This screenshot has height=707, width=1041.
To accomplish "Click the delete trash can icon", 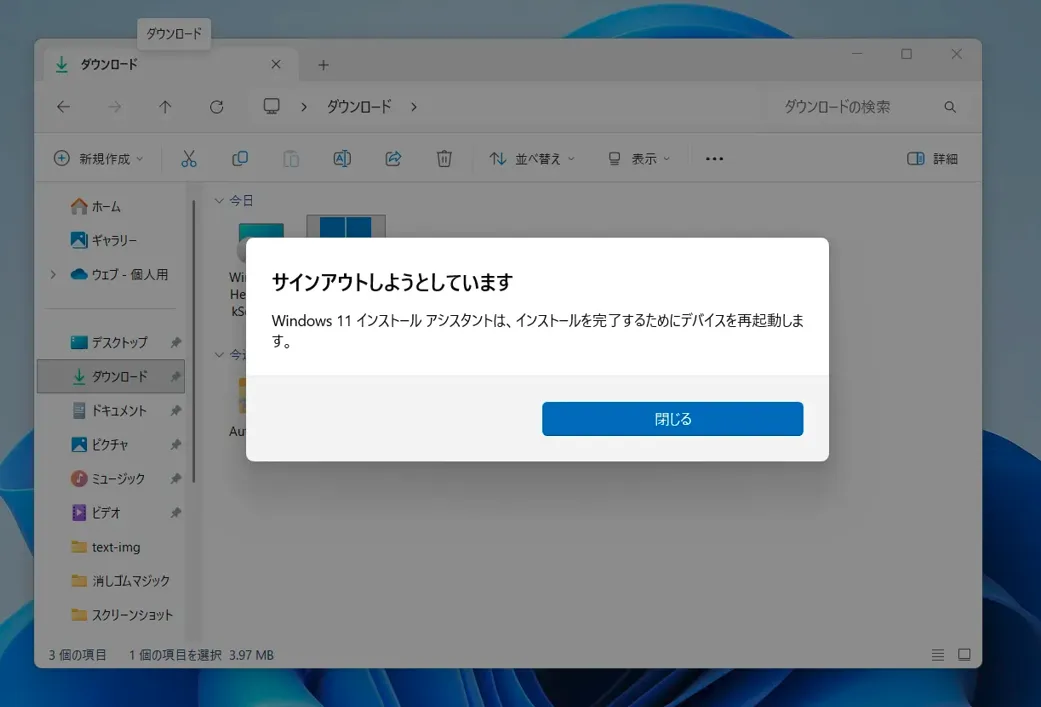I will [444, 159].
